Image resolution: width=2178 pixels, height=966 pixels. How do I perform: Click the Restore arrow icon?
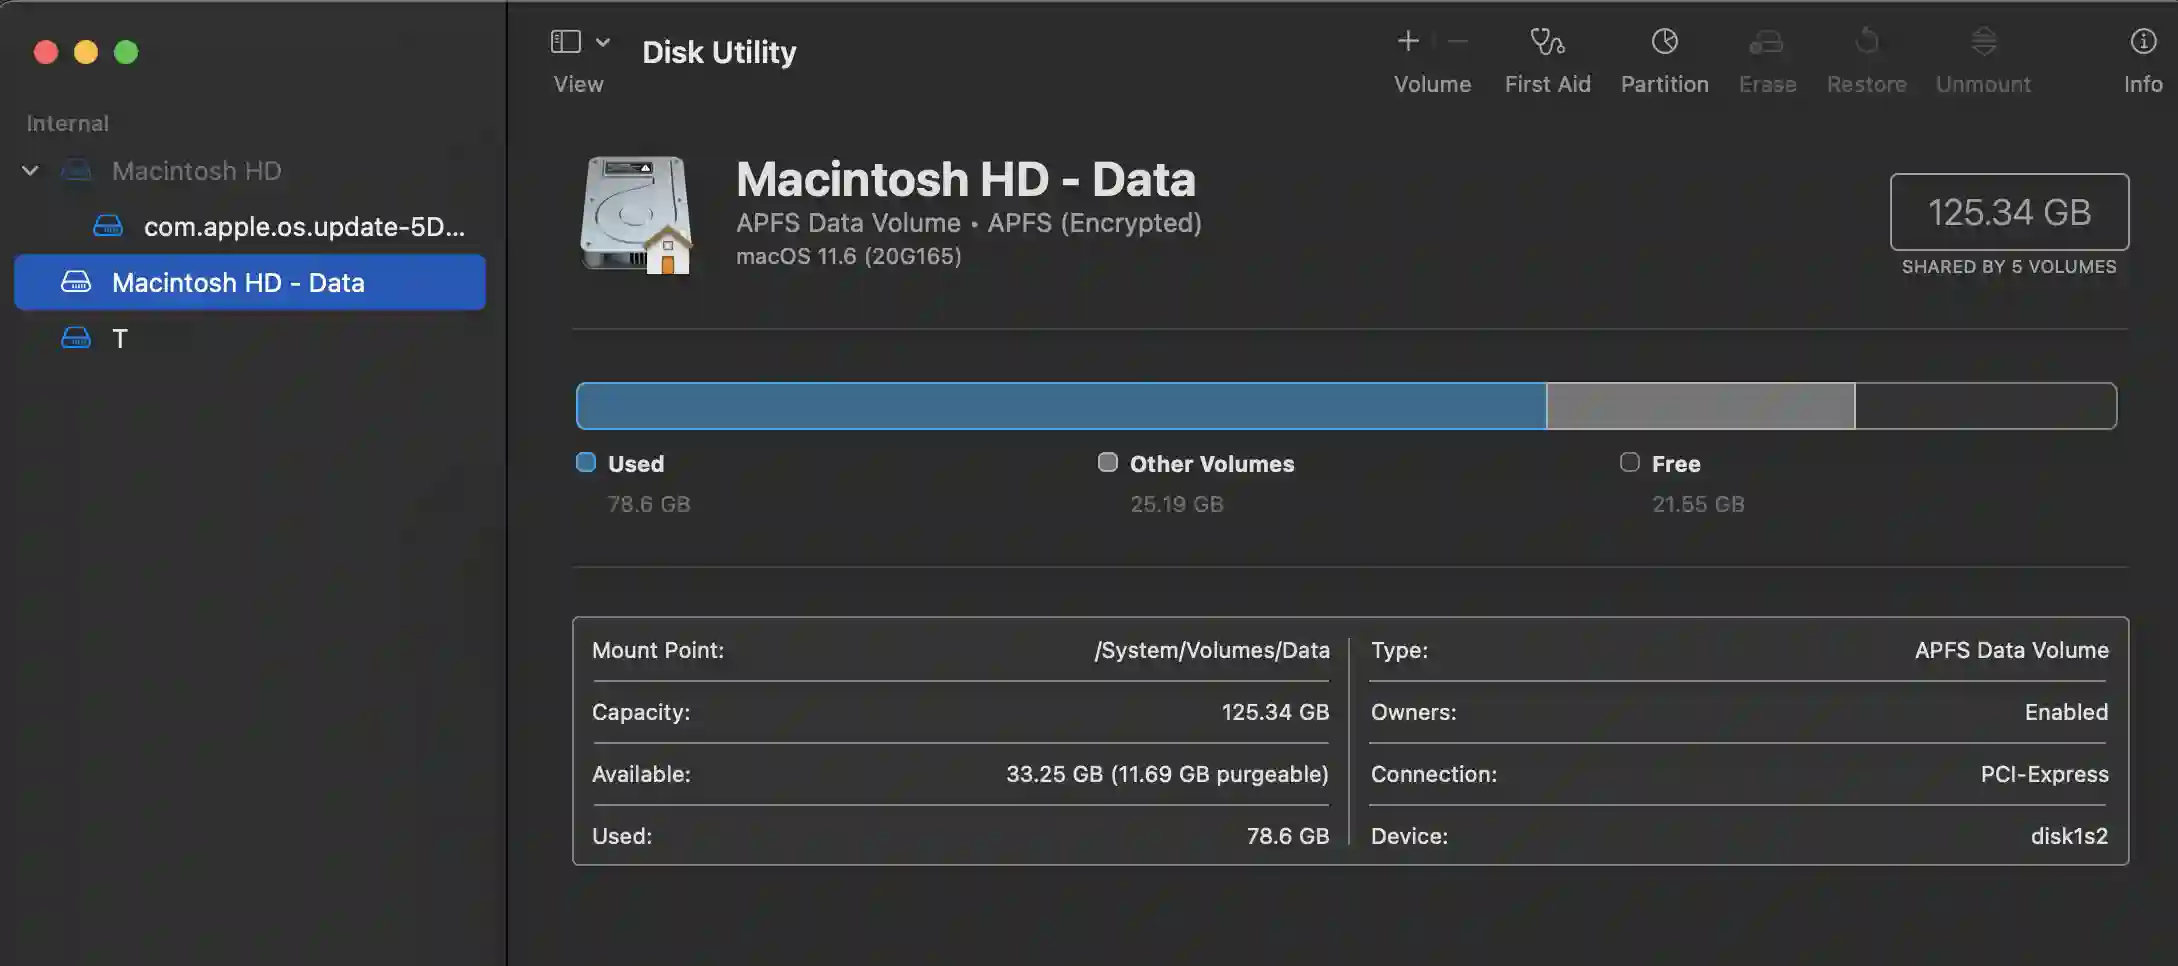1866,41
